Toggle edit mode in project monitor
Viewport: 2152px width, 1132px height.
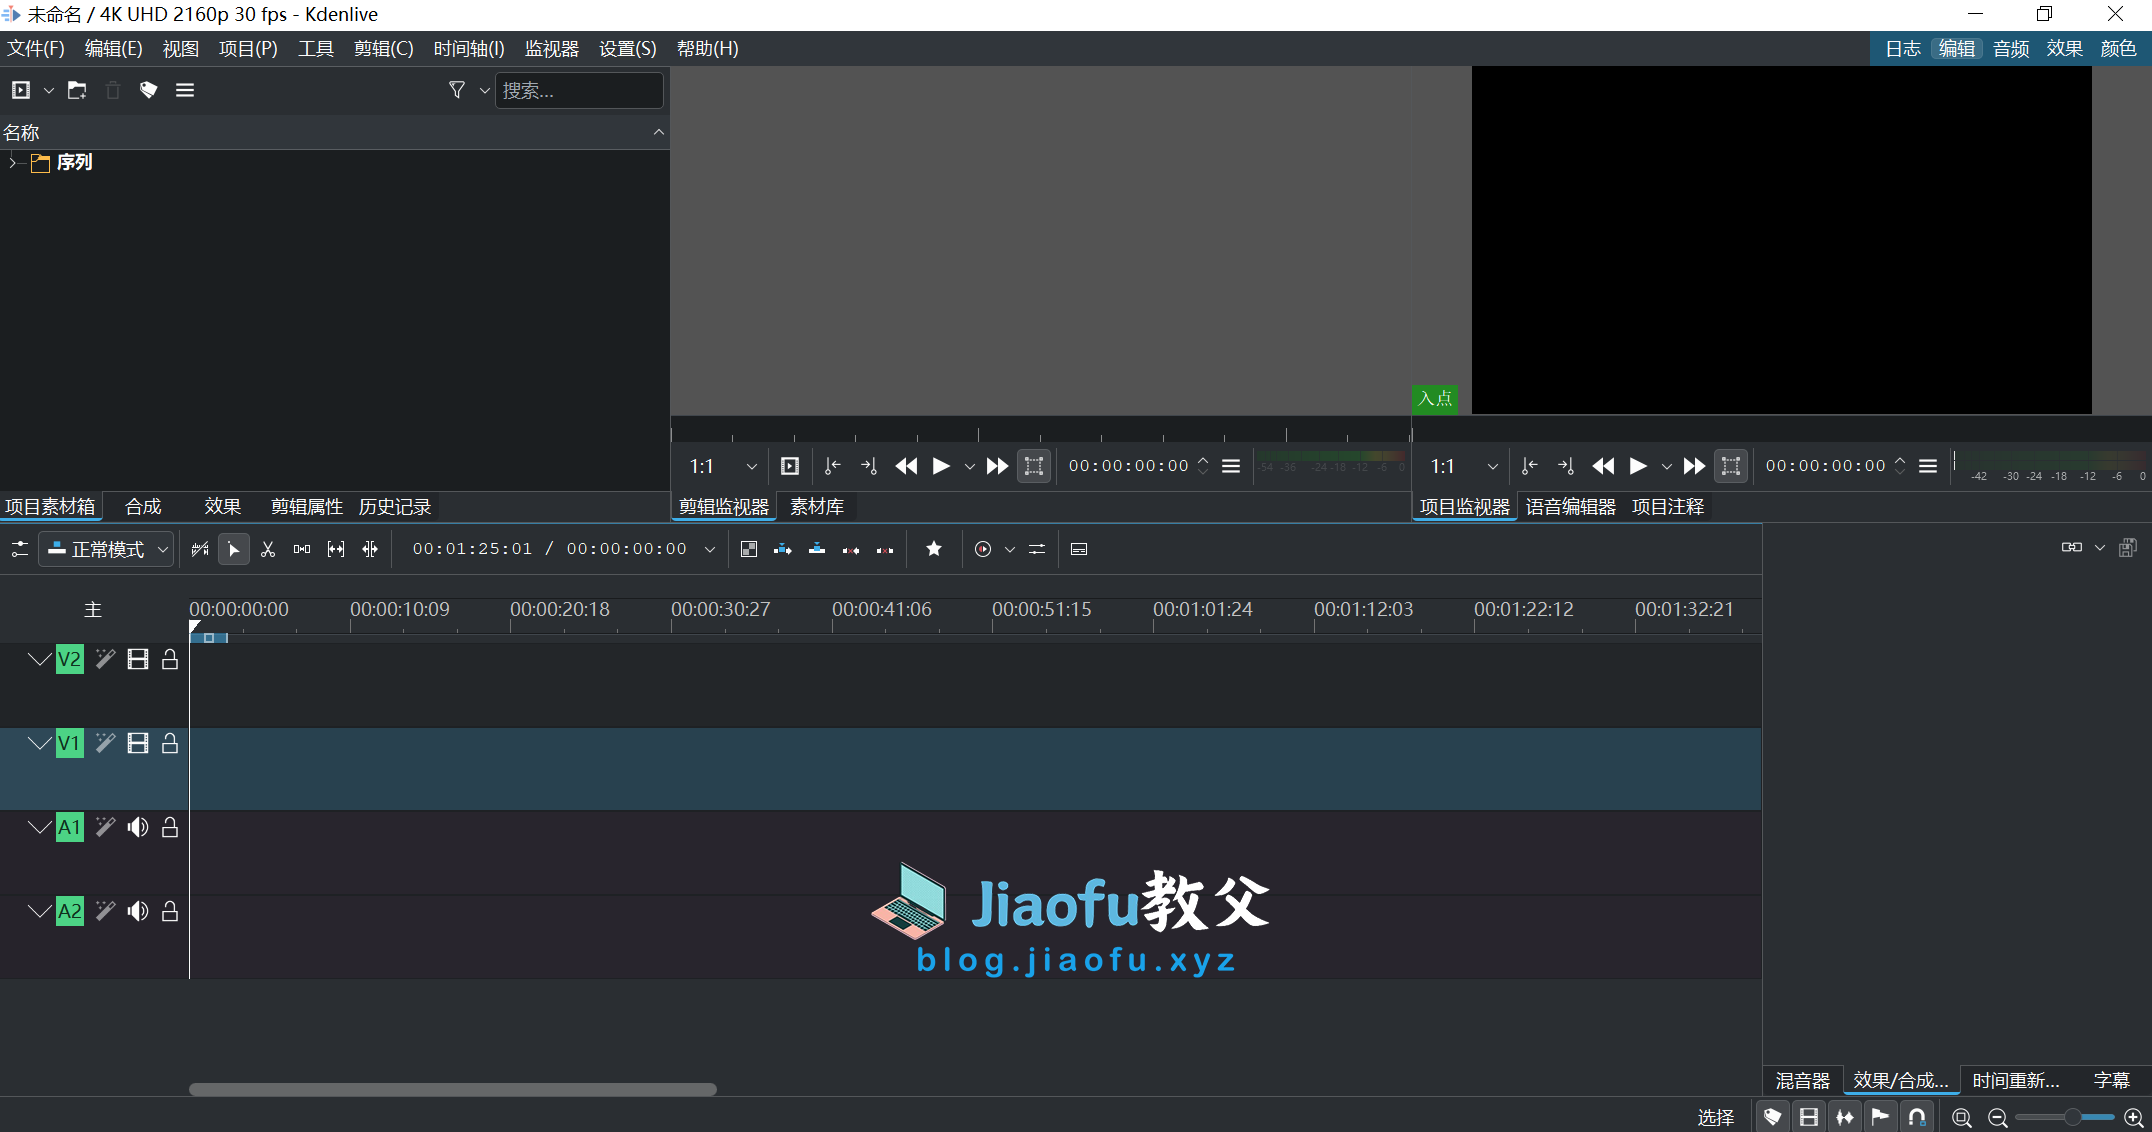[x=1731, y=466]
